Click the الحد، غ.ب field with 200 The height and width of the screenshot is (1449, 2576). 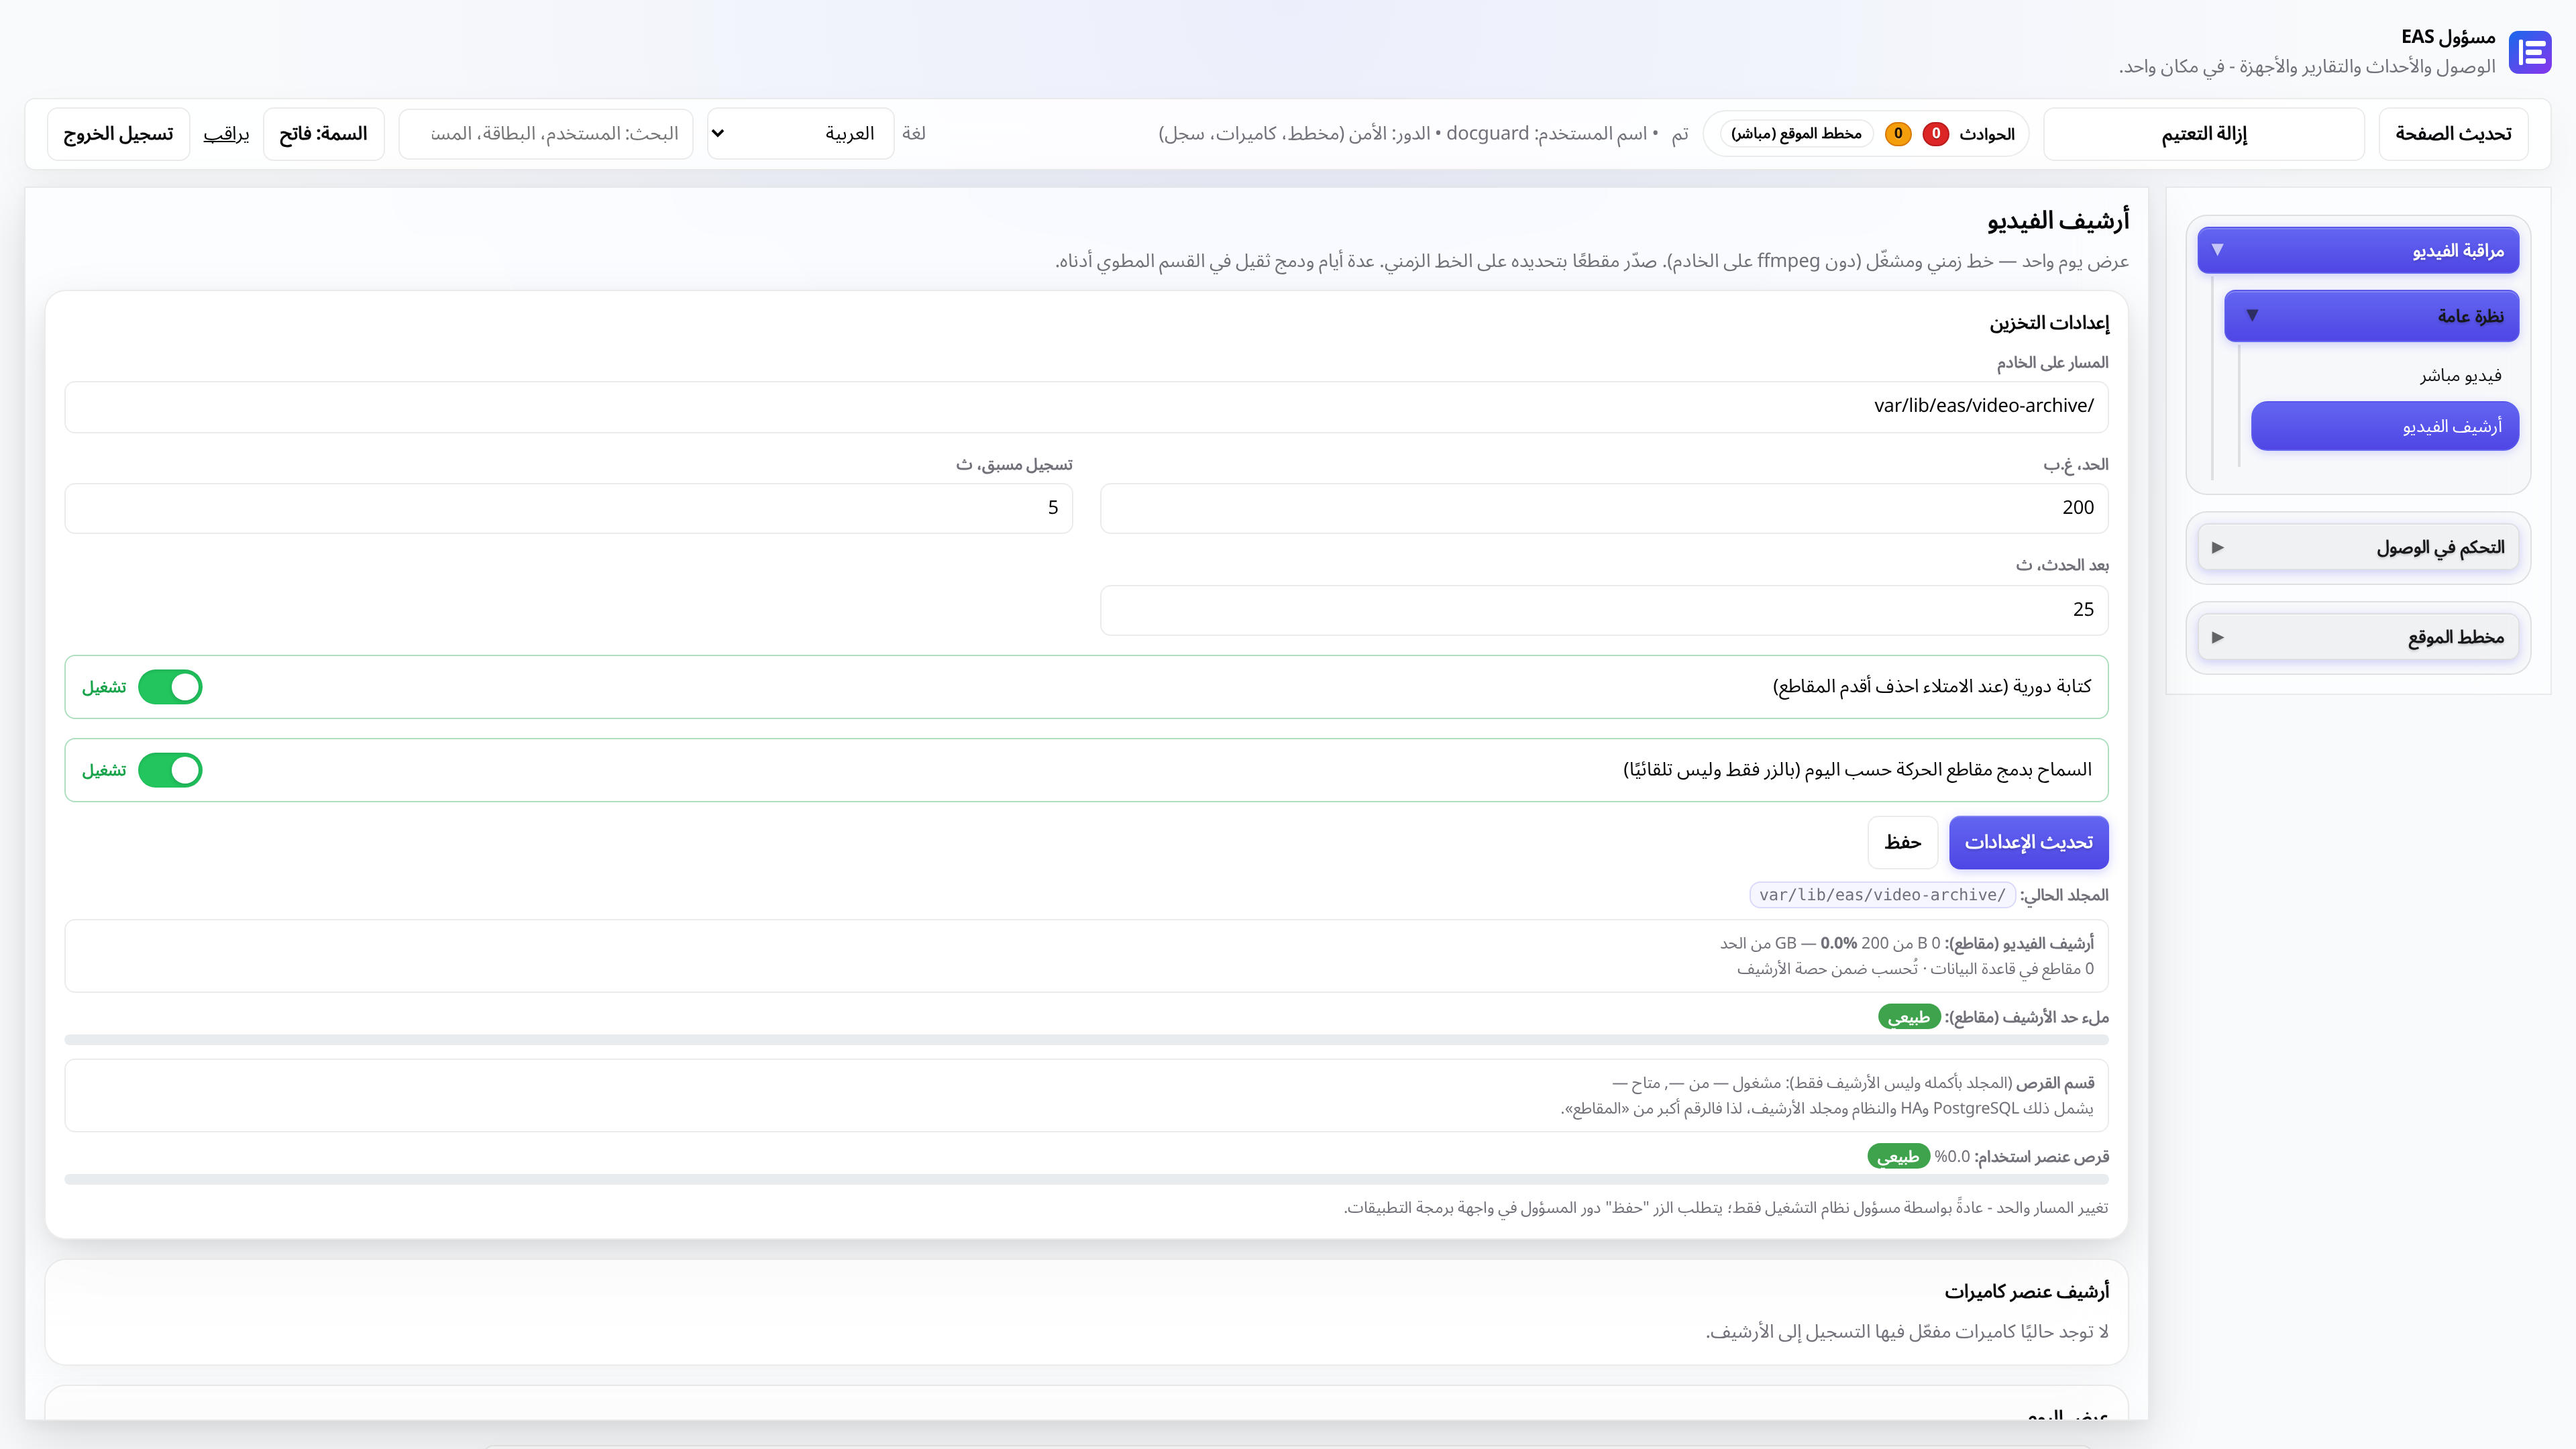click(1604, 508)
